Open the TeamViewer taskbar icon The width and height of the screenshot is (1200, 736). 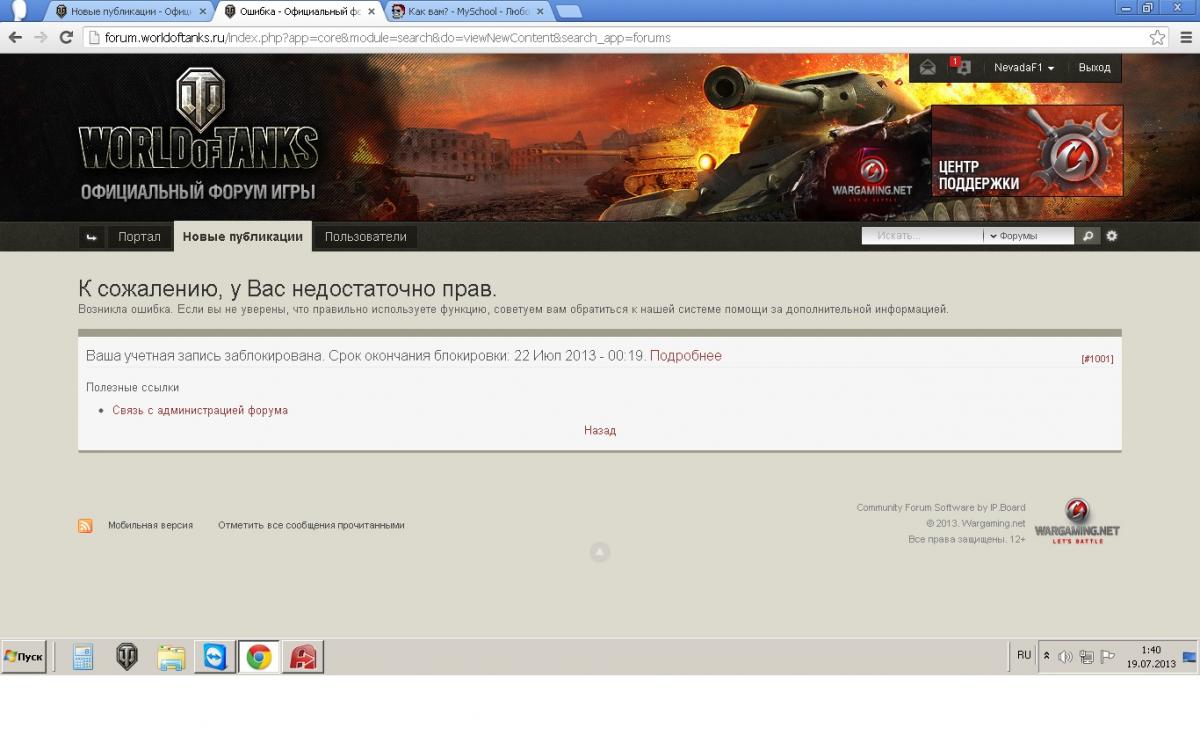tap(215, 657)
